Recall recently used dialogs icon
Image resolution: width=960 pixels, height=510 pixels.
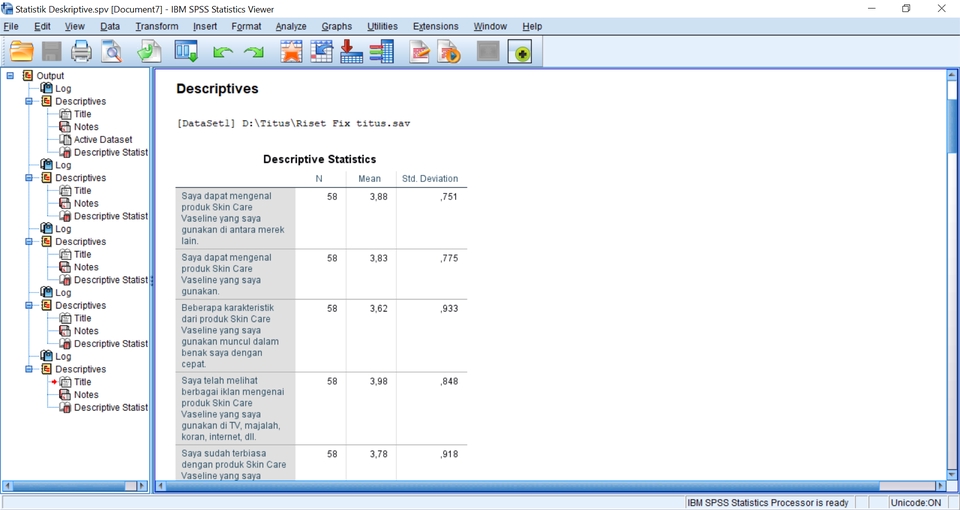(186, 51)
